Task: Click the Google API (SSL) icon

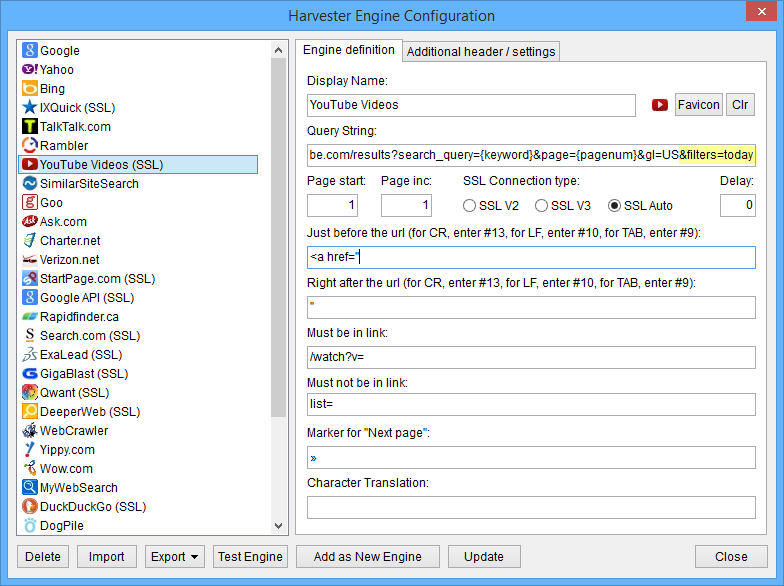Action: coord(30,297)
